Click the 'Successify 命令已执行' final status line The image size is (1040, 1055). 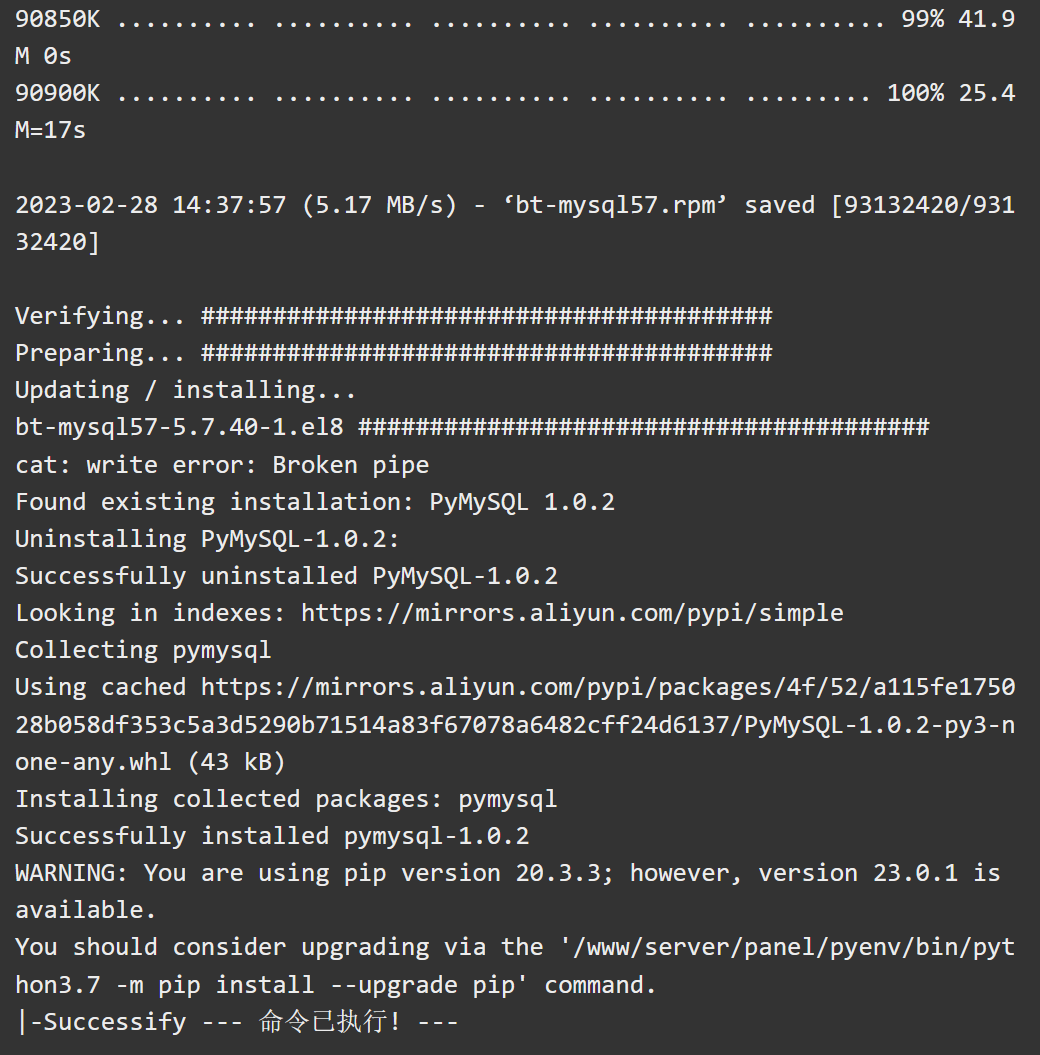click(x=236, y=1021)
